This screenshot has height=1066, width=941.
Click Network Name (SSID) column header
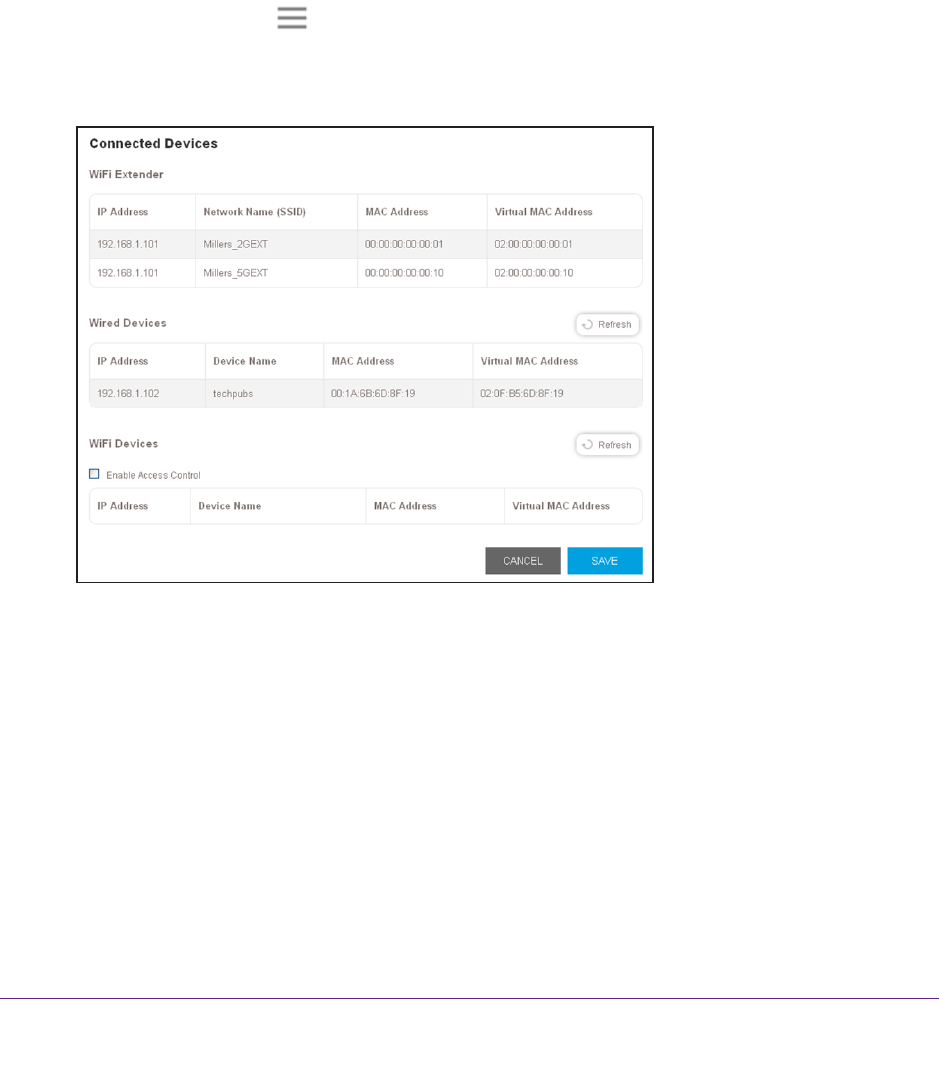(x=254, y=212)
